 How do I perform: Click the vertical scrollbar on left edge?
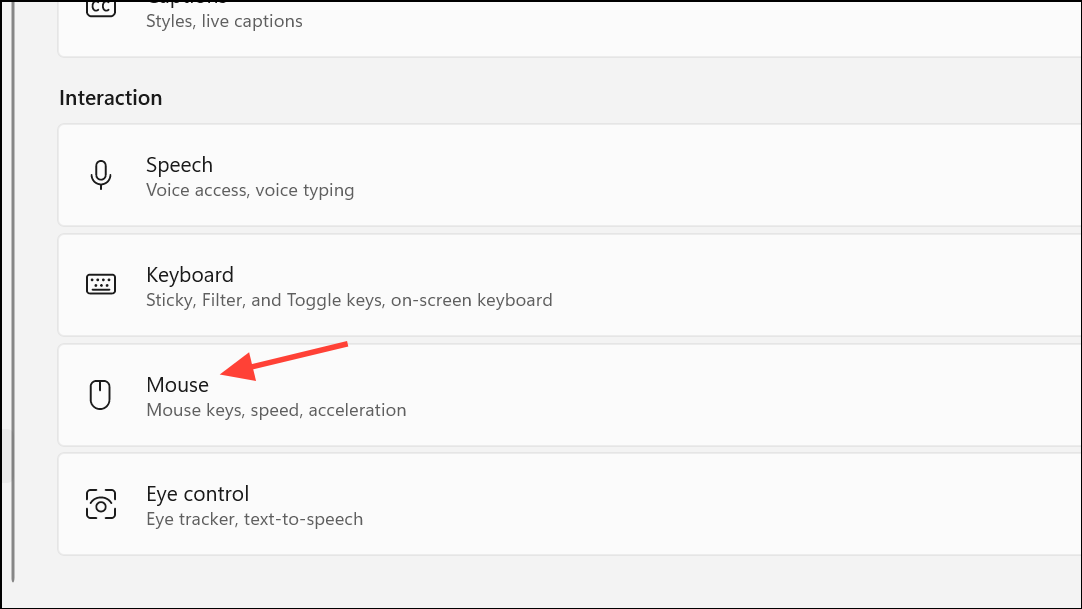(x=13, y=290)
